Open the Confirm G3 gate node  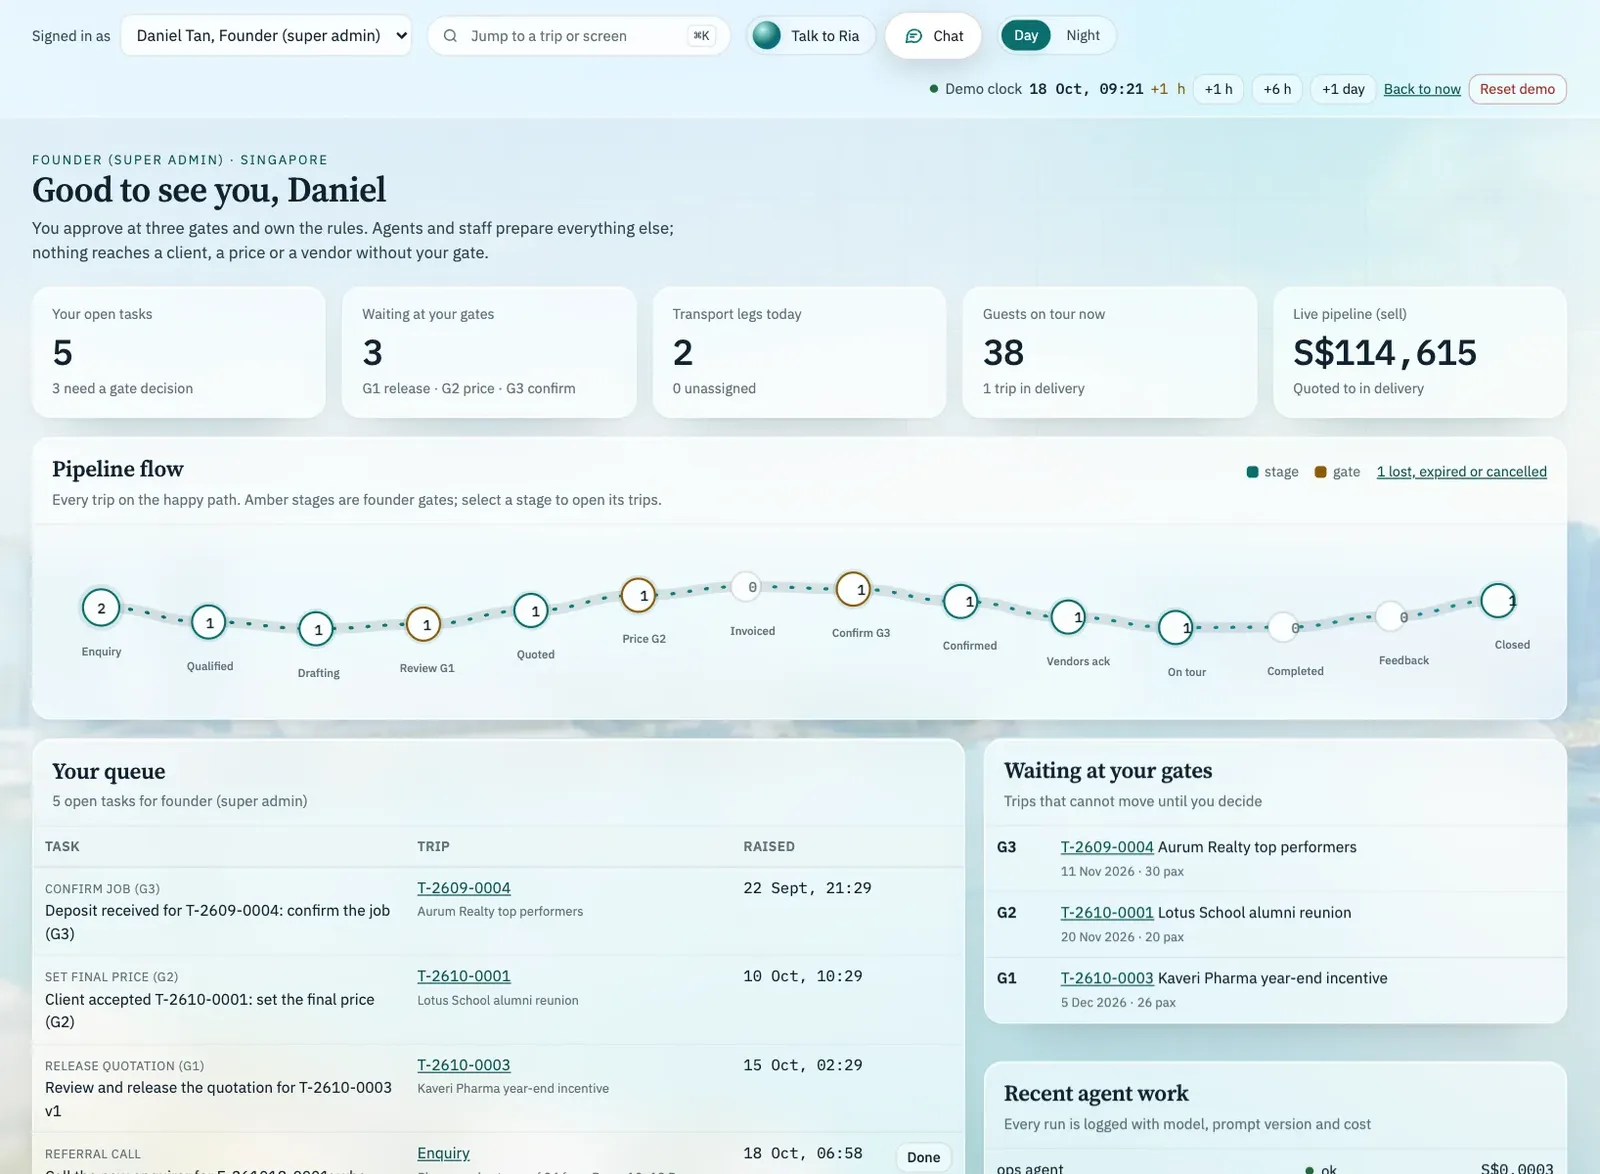853,589
